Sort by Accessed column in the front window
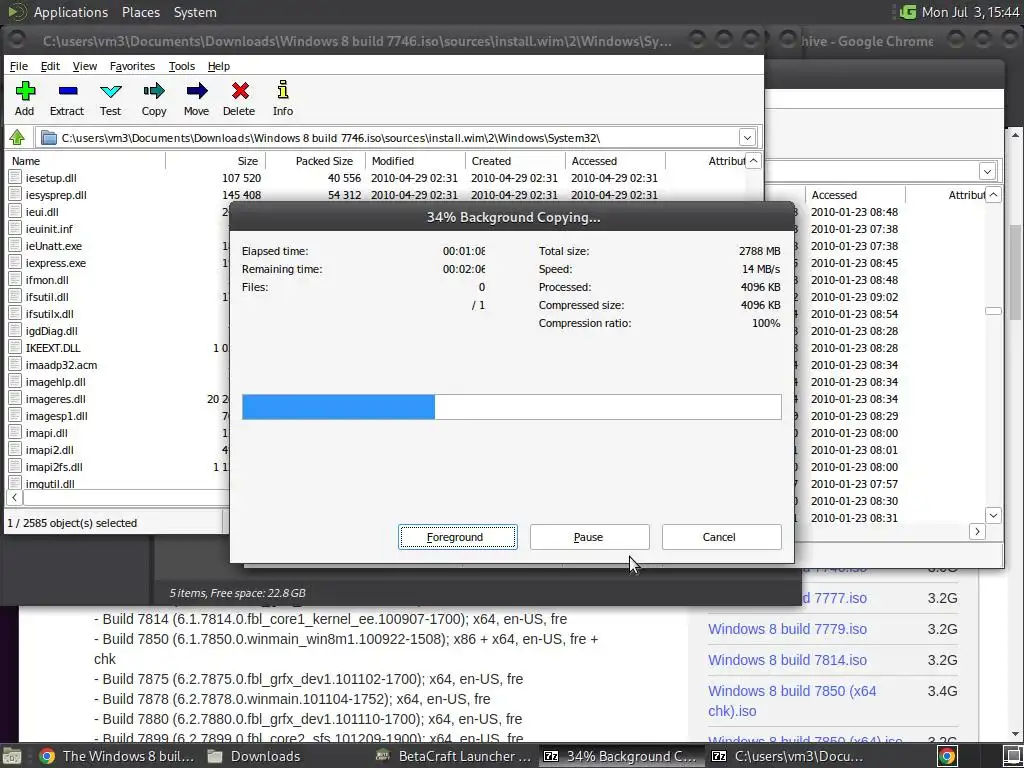 point(615,161)
